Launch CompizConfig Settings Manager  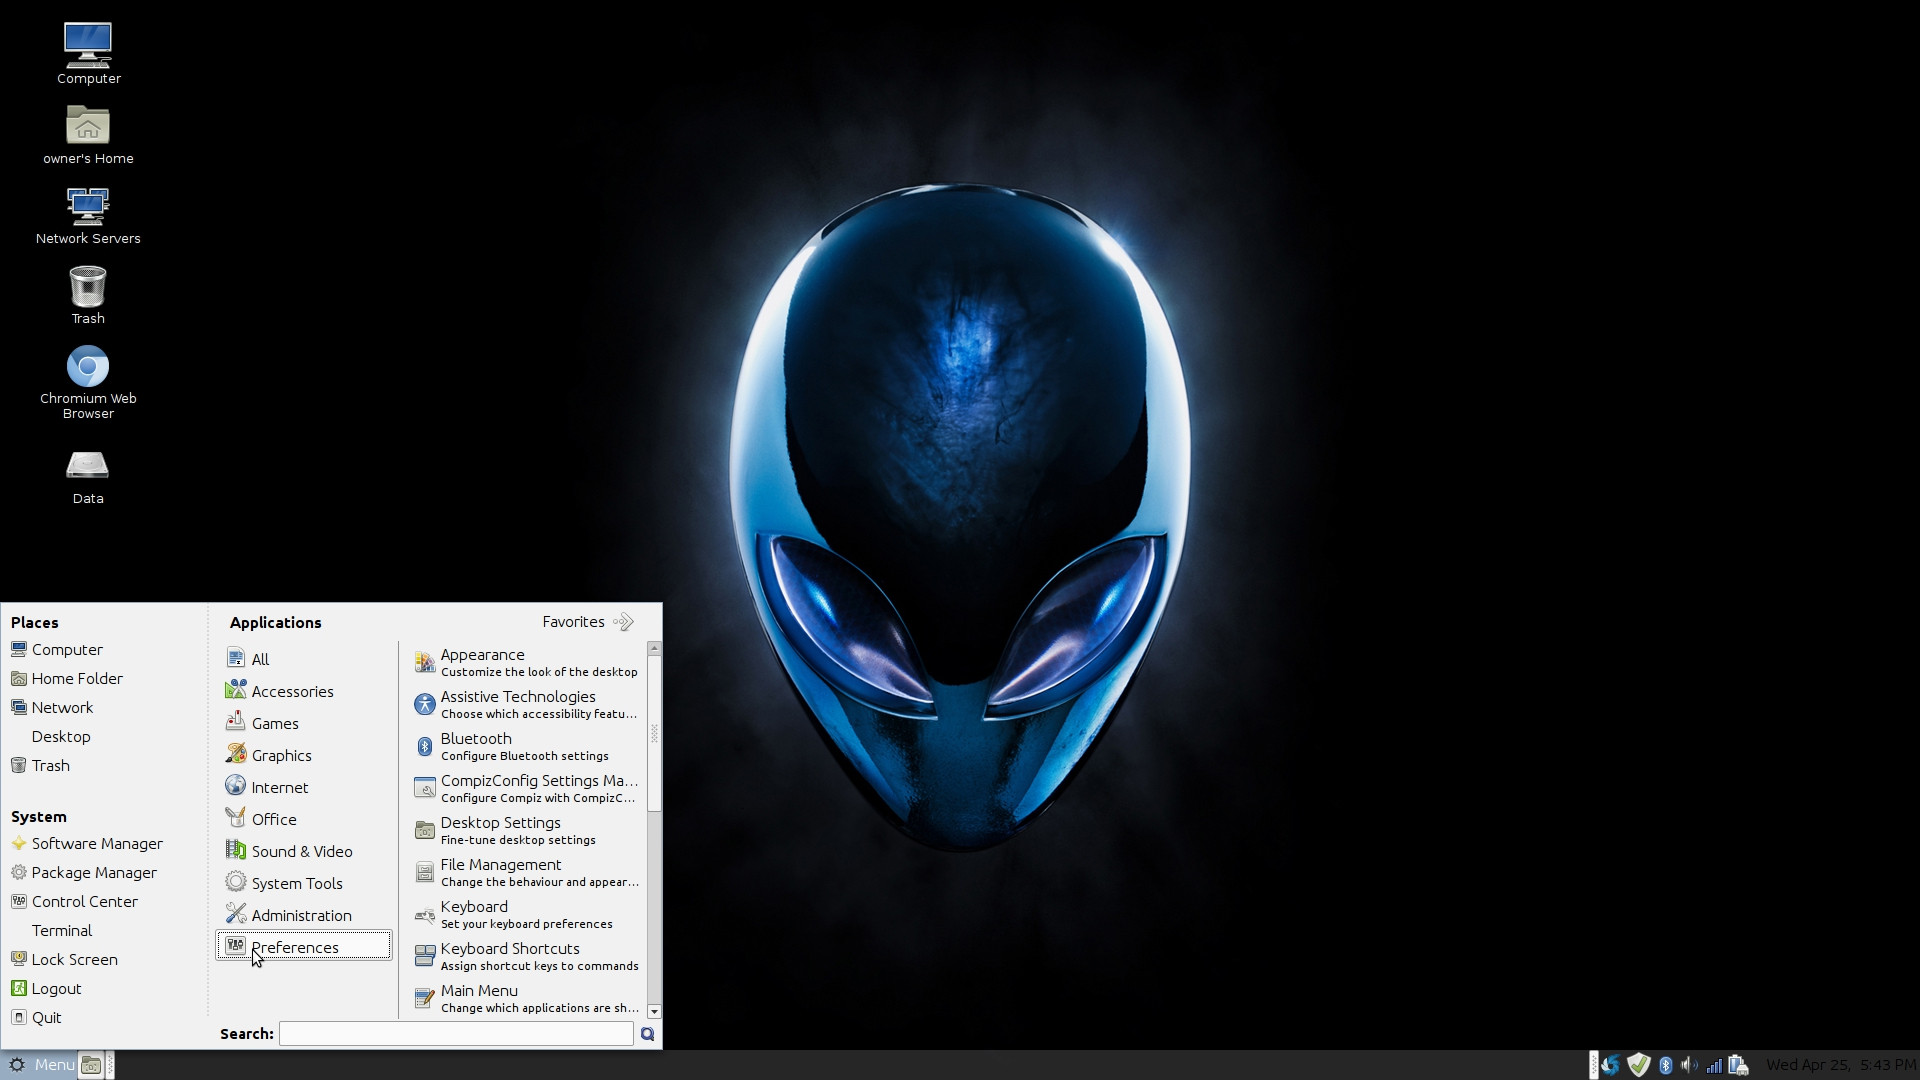point(526,788)
